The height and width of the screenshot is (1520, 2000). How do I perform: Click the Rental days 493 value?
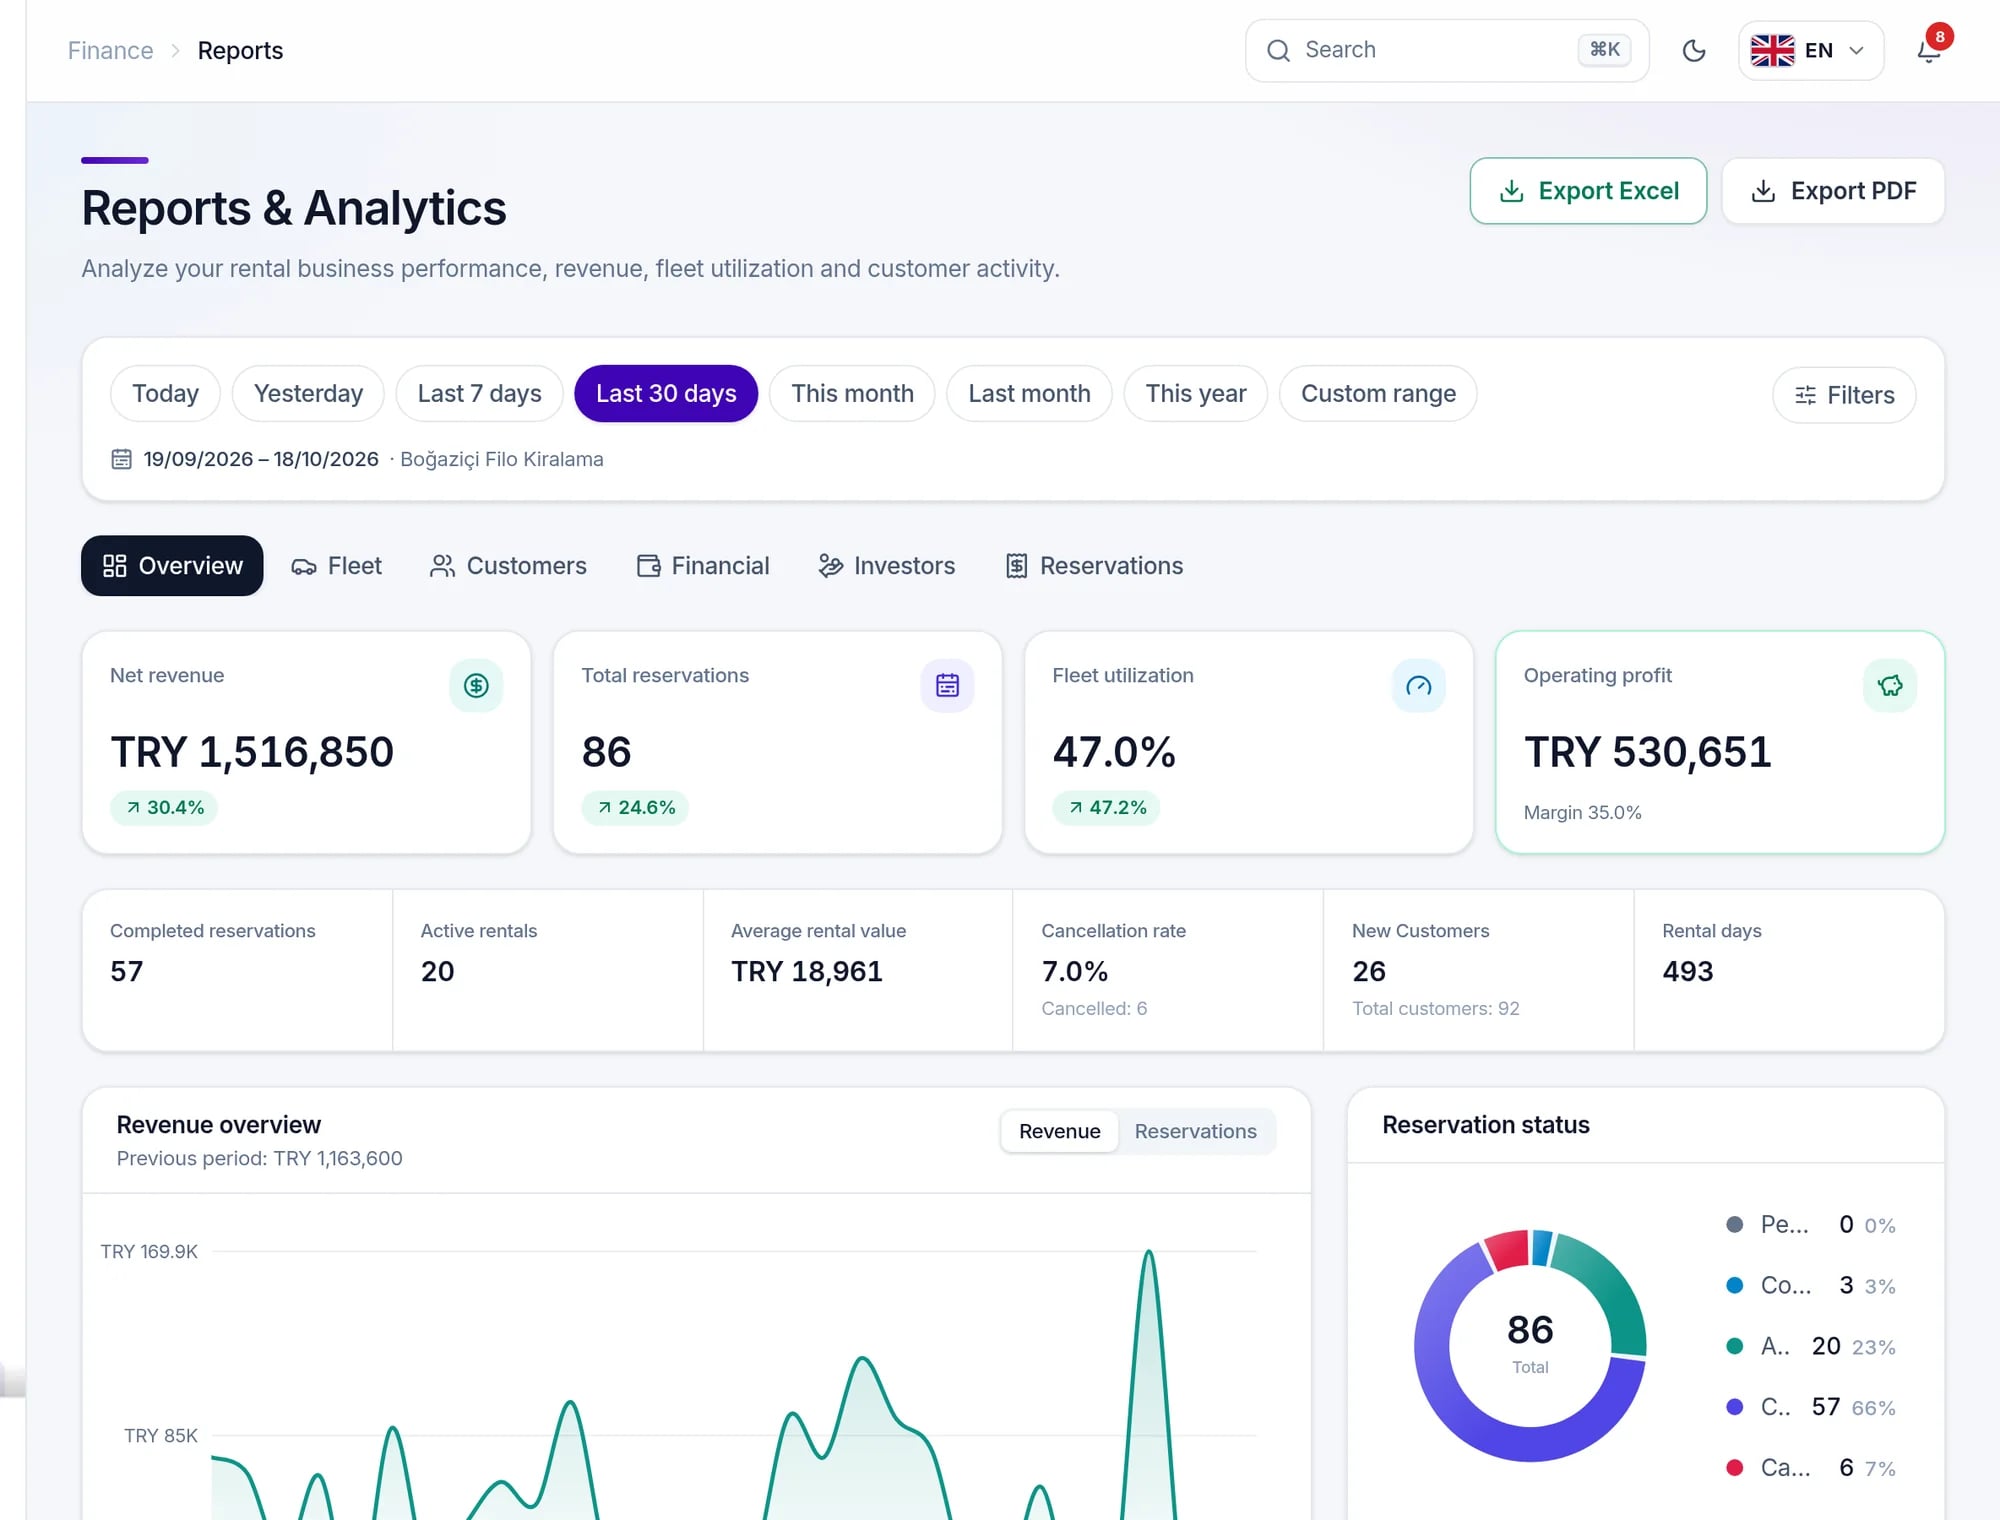pos(1688,971)
